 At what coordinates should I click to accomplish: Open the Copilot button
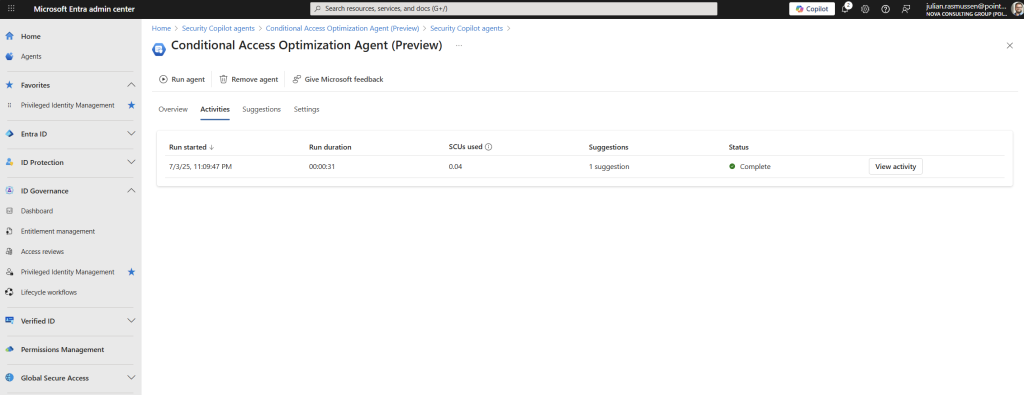[x=812, y=8]
